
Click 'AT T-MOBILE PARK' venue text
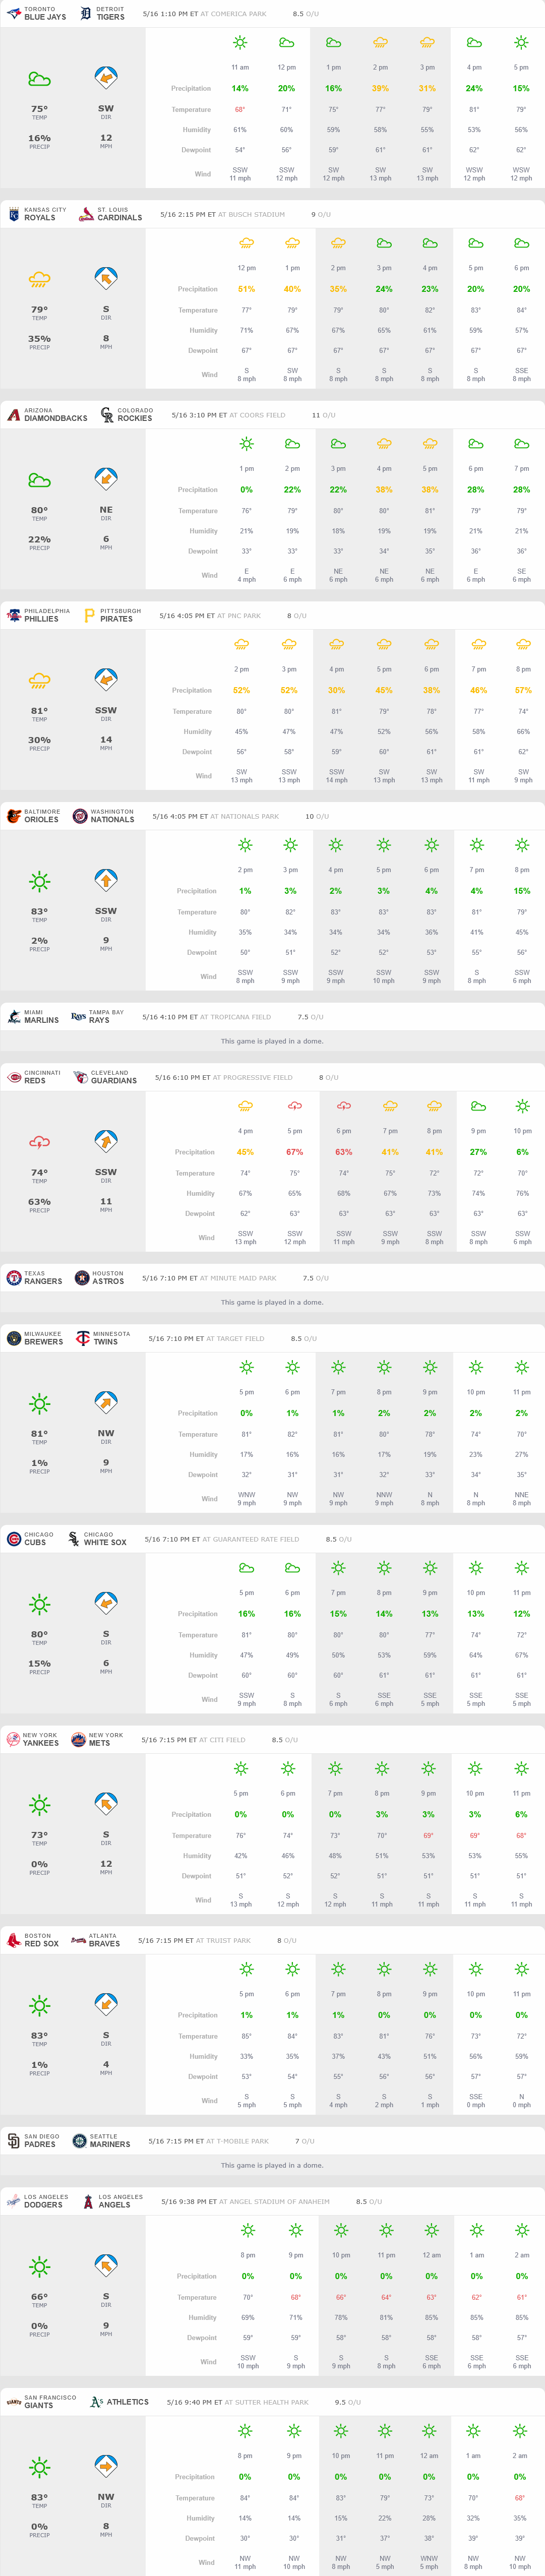pyautogui.click(x=238, y=2141)
